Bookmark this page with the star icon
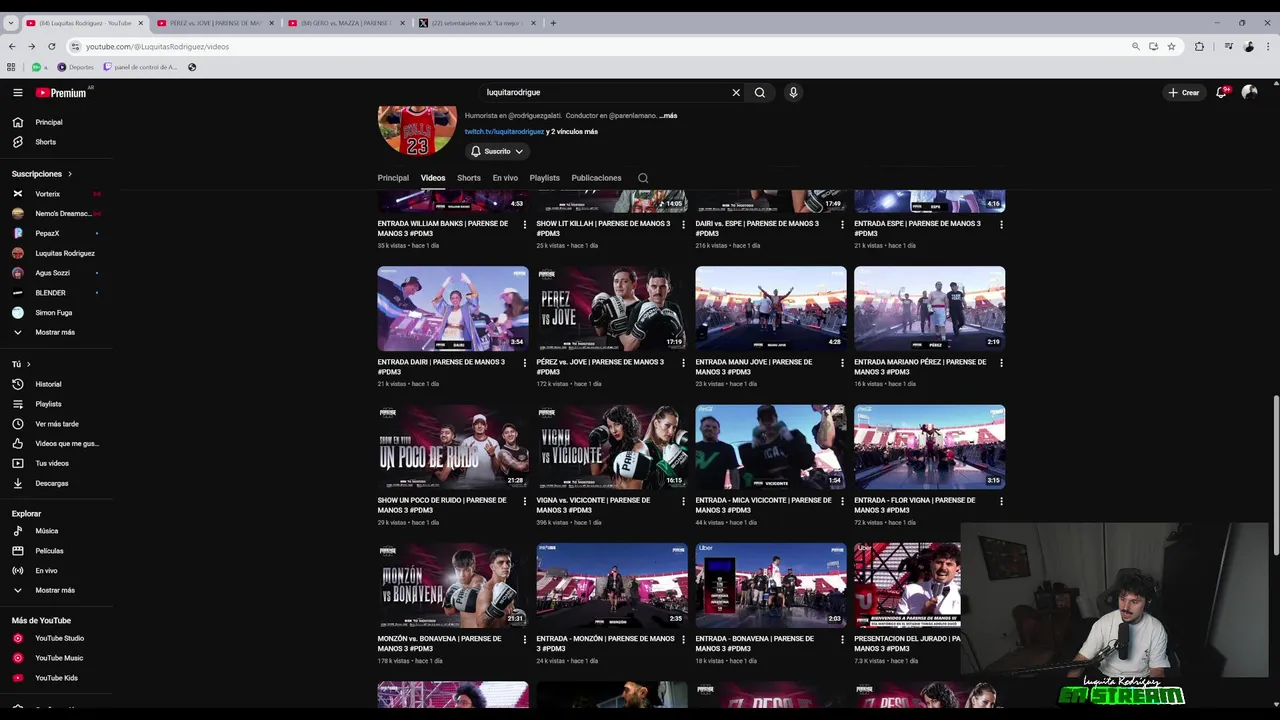This screenshot has height=720, width=1280. [x=1171, y=46]
